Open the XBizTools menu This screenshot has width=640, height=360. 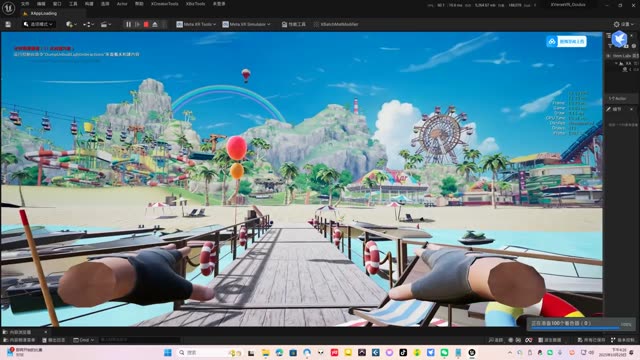click(x=196, y=4)
